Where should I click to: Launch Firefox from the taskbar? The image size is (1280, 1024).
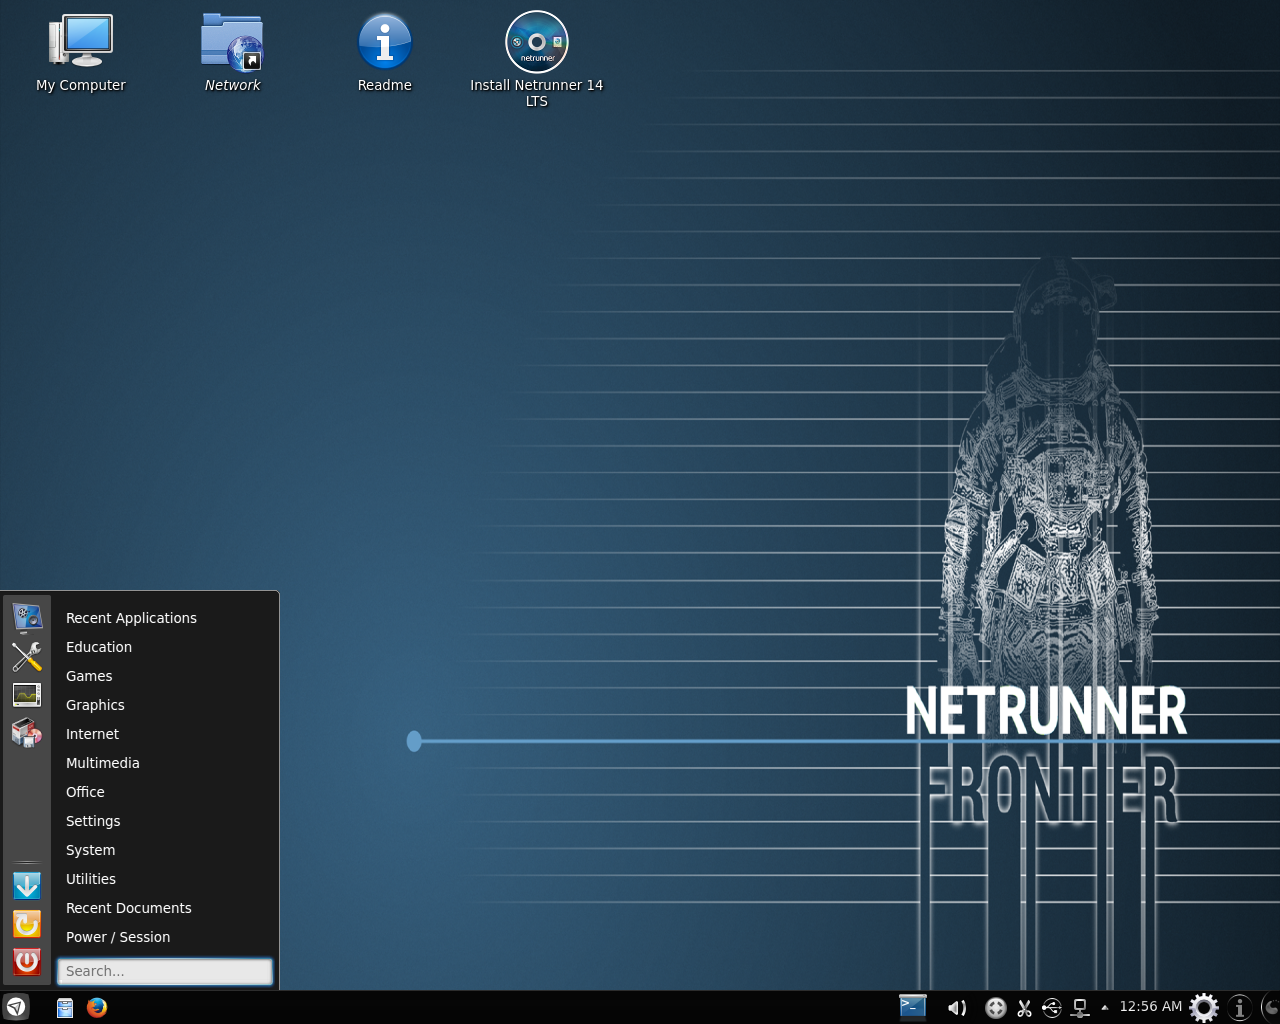pyautogui.click(x=97, y=1007)
